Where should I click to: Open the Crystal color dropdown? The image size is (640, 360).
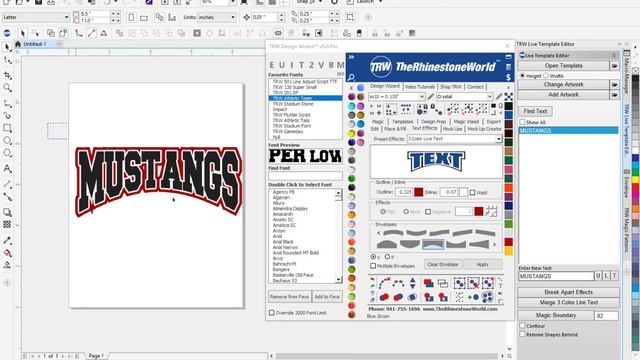click(x=489, y=97)
